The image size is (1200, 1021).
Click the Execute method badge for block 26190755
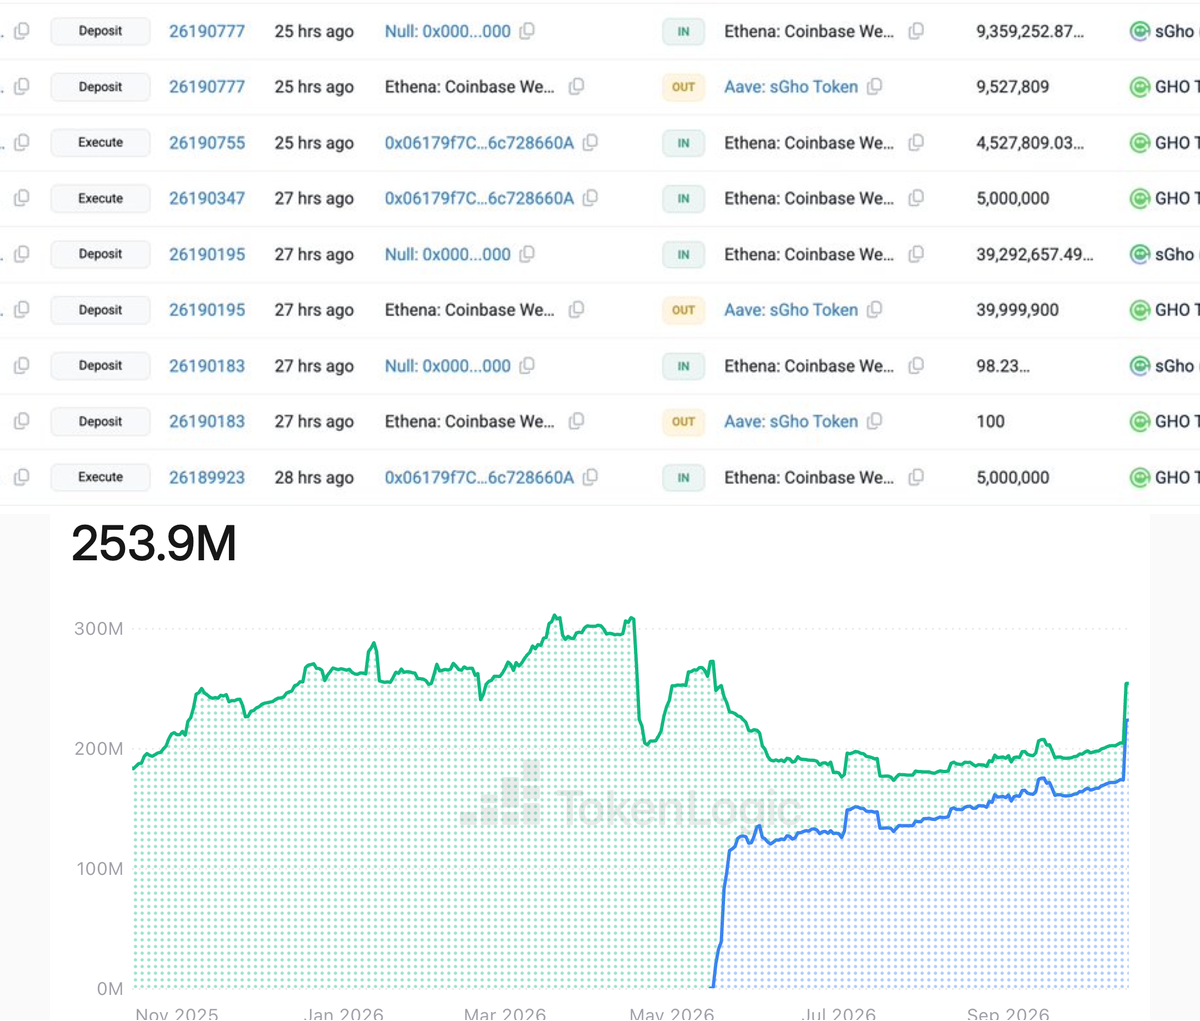[x=101, y=143]
